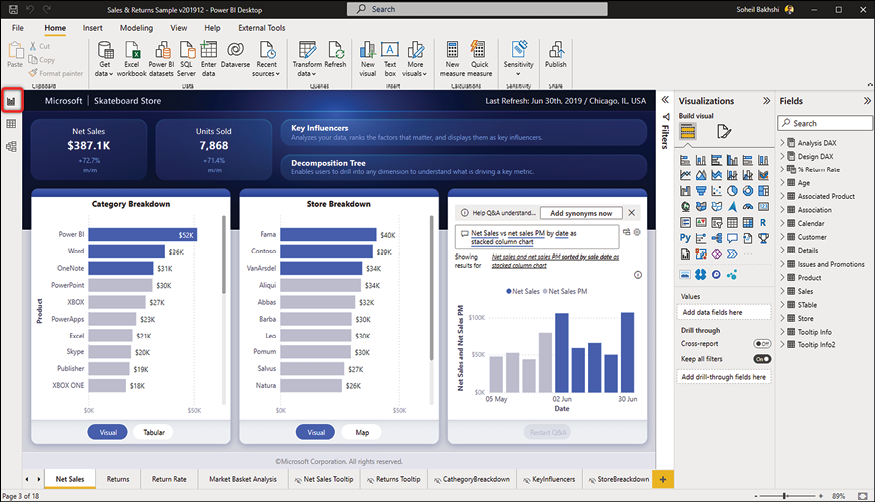This screenshot has width=875, height=502.
Task: Open the Market Basket Analysis page tab
Action: coord(243,479)
